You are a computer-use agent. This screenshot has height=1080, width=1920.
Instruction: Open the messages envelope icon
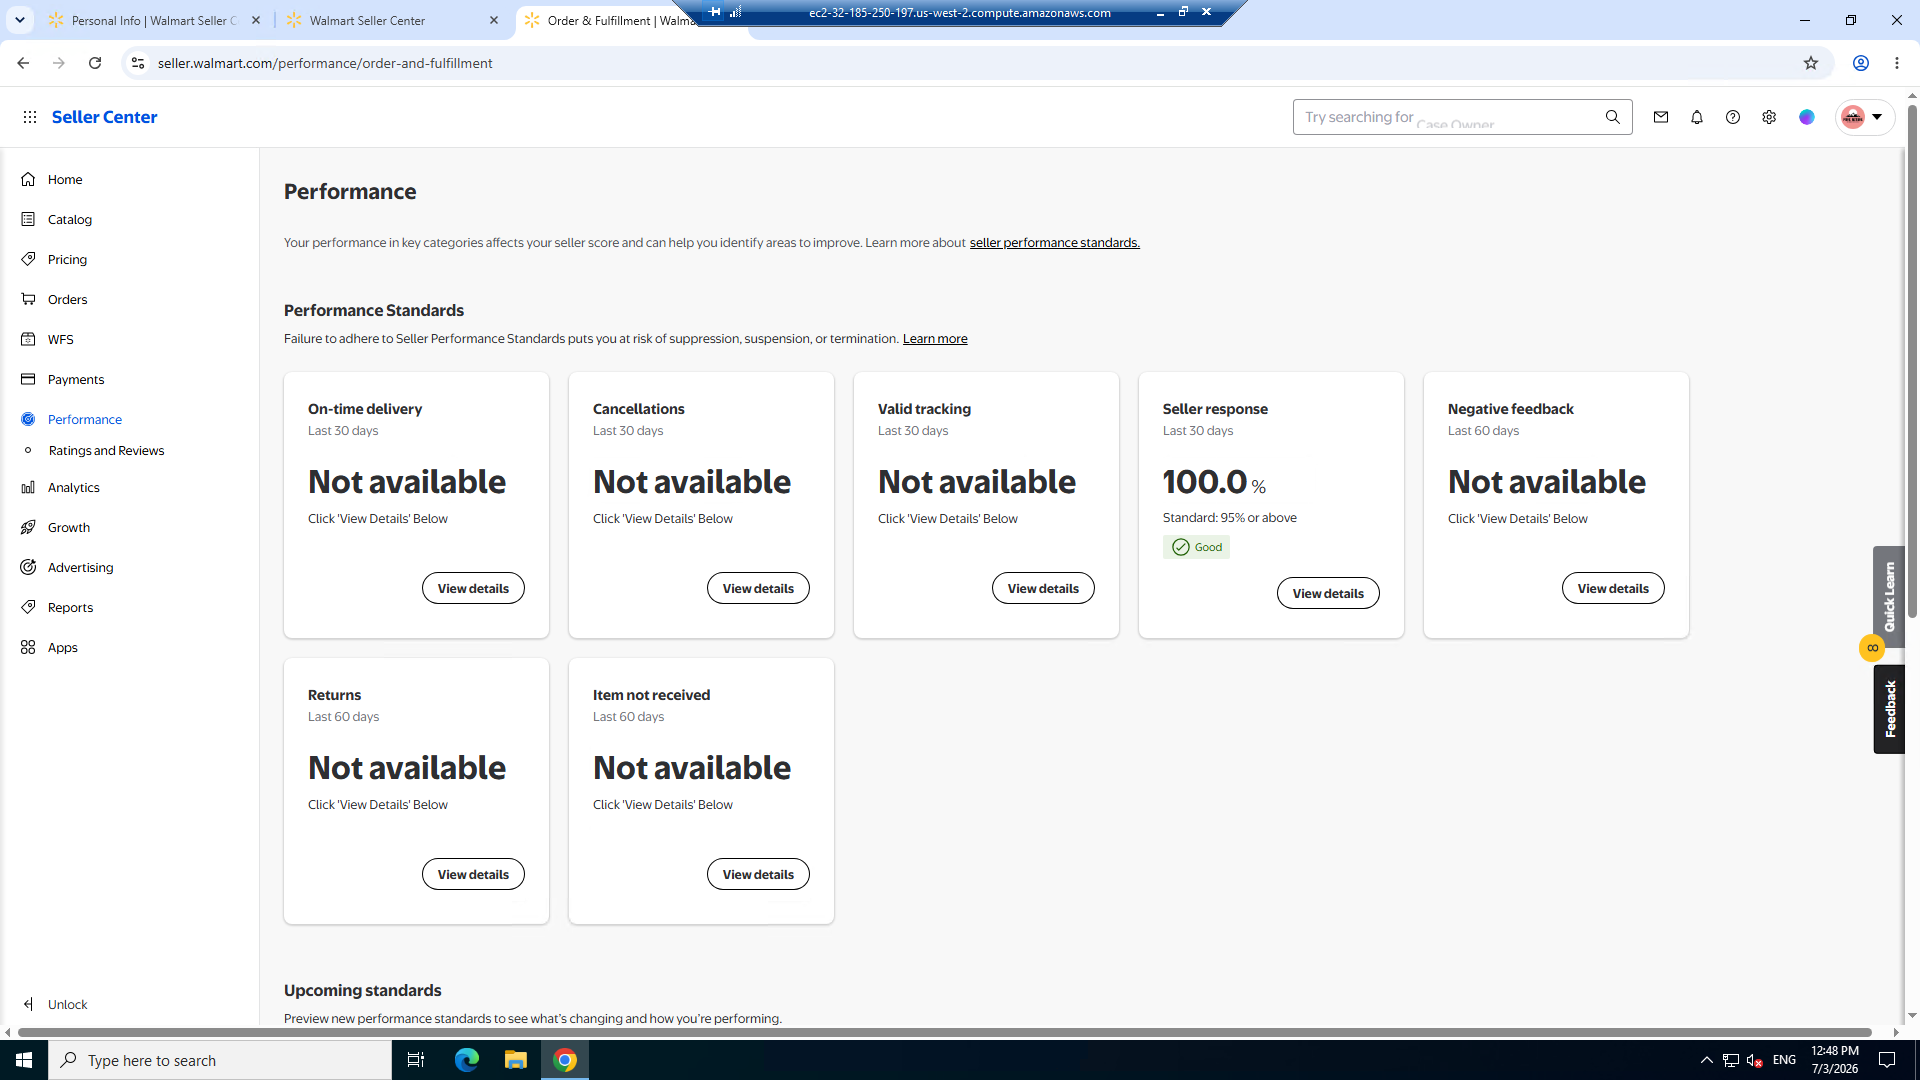coord(1661,117)
